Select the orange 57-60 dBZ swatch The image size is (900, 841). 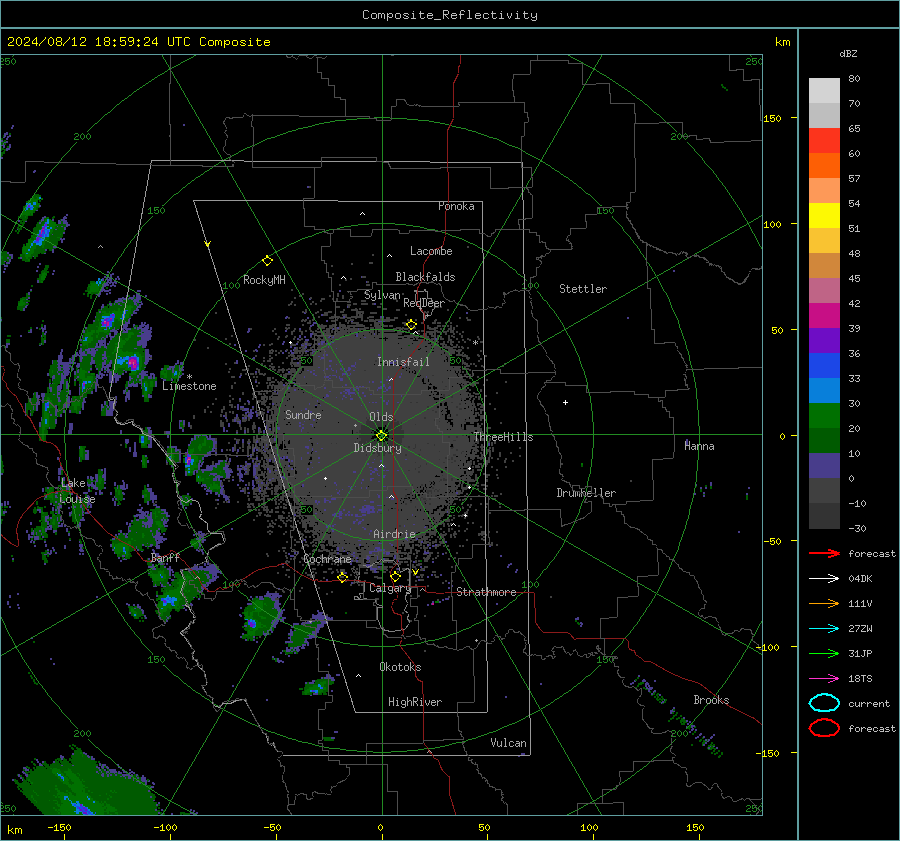tap(824, 166)
